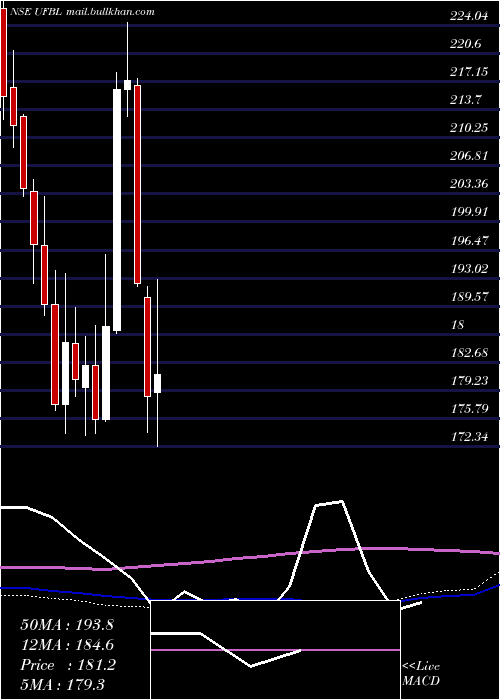The width and height of the screenshot is (500, 700).
Task: Click the tallest white candlestick body
Action: (x=117, y=210)
